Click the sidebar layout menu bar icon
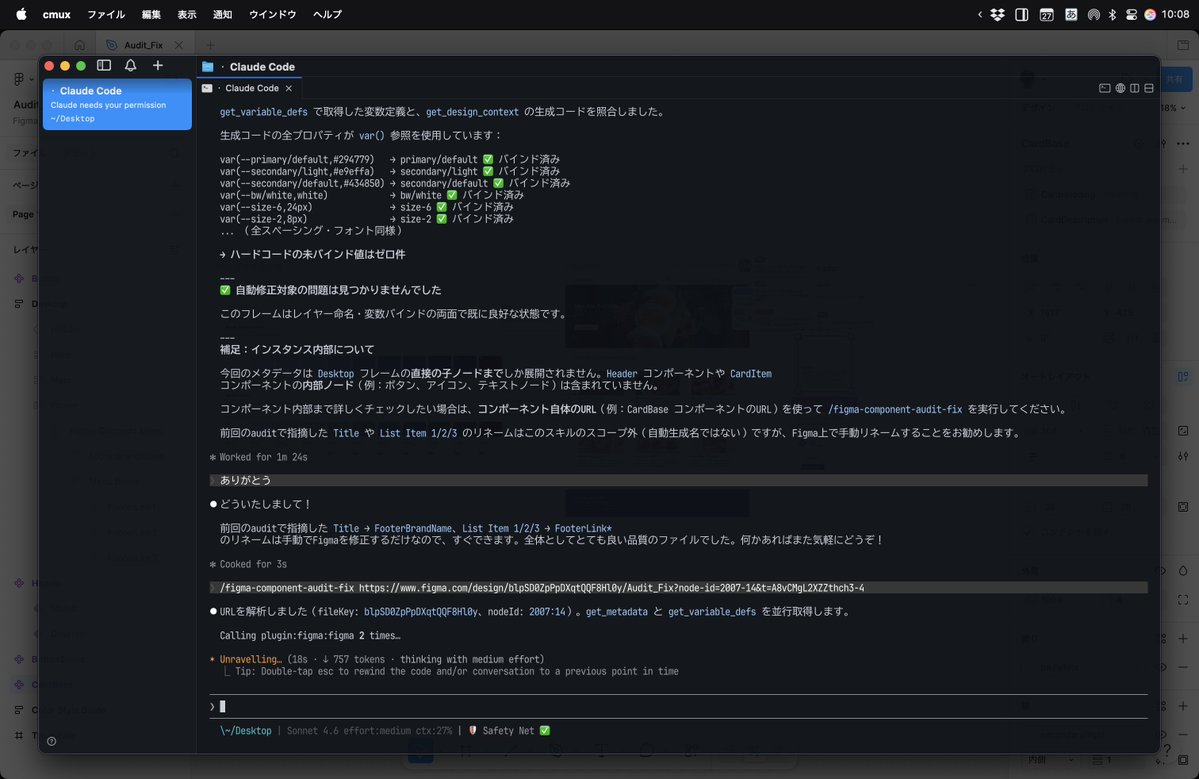Viewport: 1199px width, 779px height. click(x=1022, y=14)
